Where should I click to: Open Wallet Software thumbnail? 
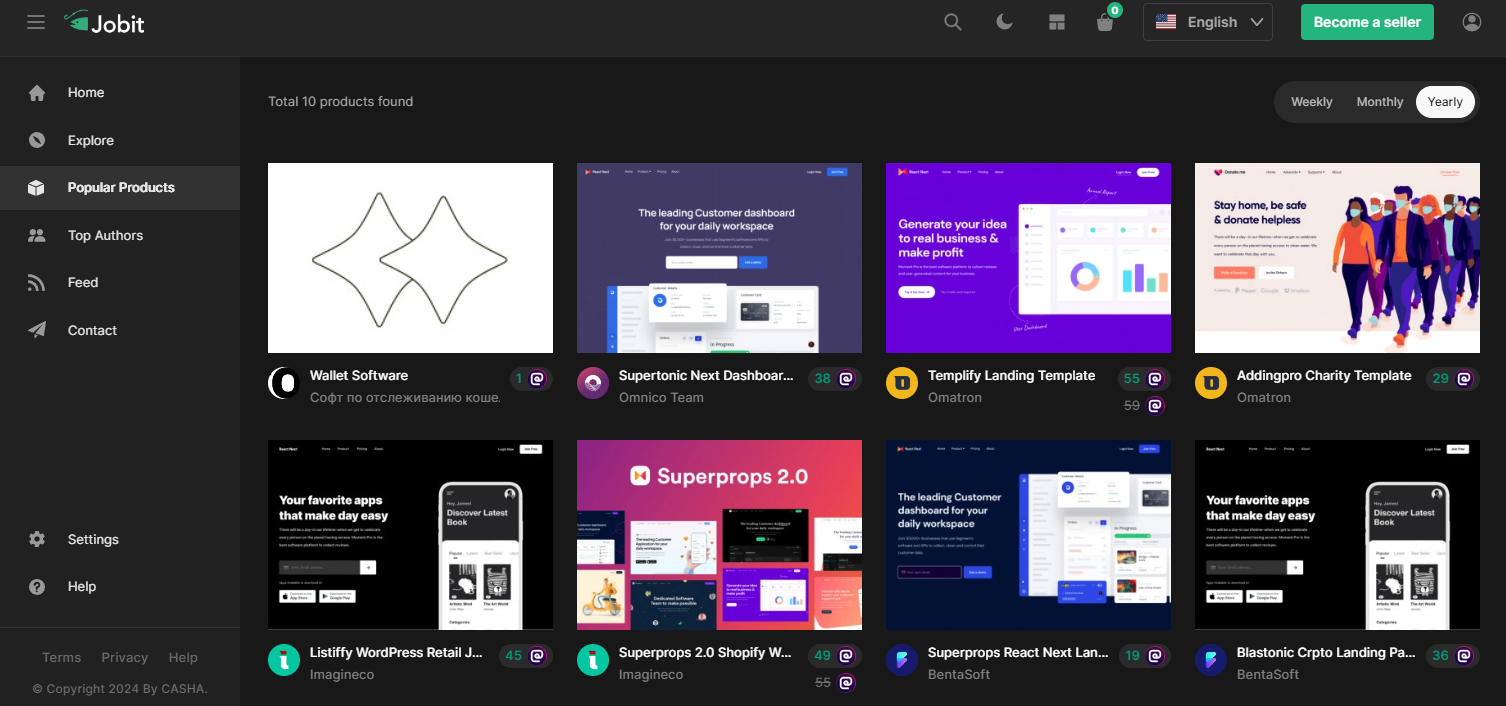click(x=410, y=258)
